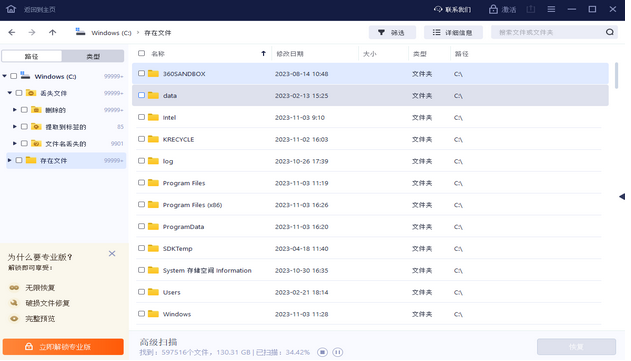Close the 为什么要专业版 promo panel

pos(112,254)
